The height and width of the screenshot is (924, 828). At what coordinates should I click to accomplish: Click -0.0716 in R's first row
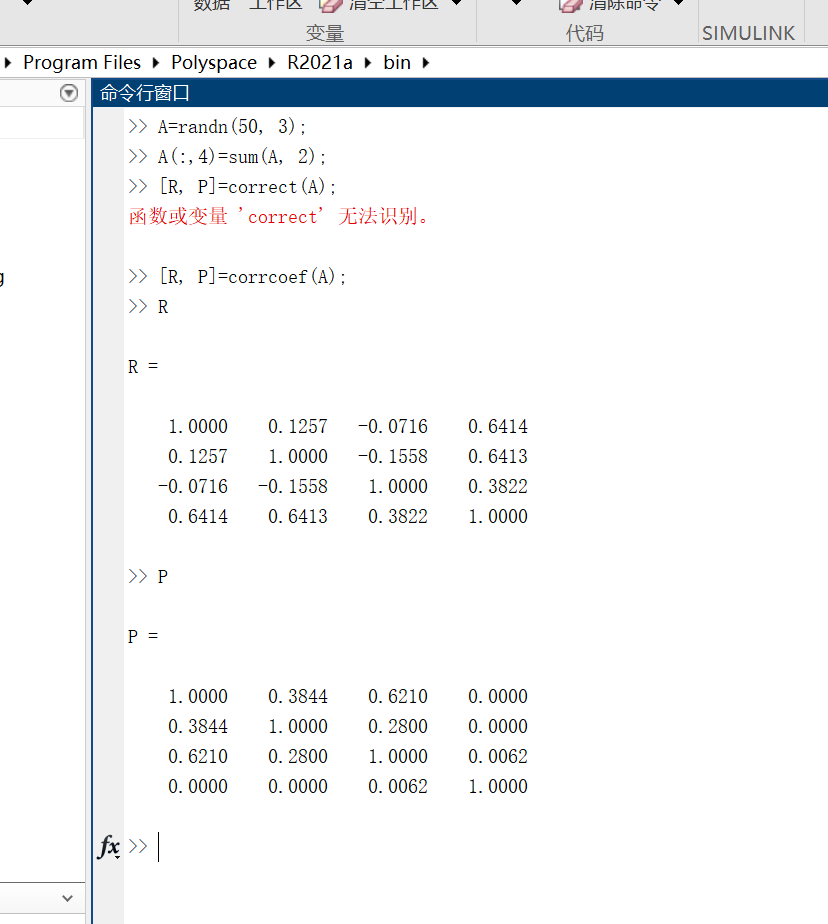392,426
